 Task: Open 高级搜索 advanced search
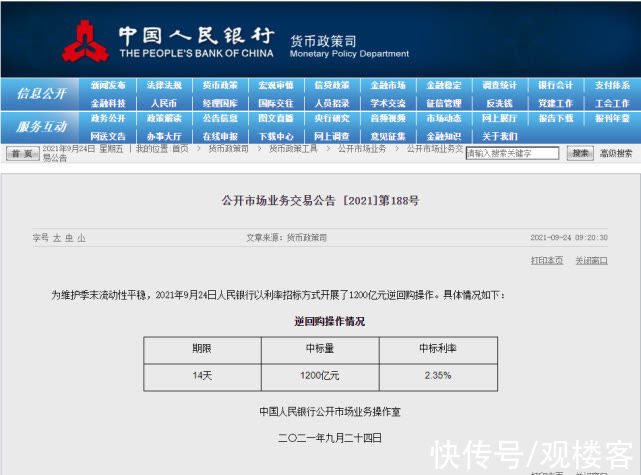[616, 153]
